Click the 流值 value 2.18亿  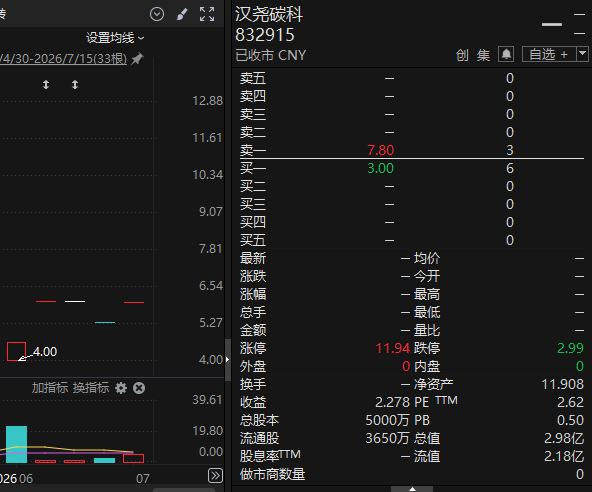pyautogui.click(x=564, y=456)
